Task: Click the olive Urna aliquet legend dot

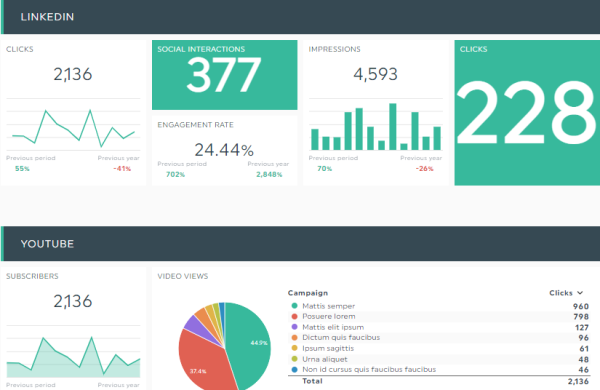Action: [294, 359]
